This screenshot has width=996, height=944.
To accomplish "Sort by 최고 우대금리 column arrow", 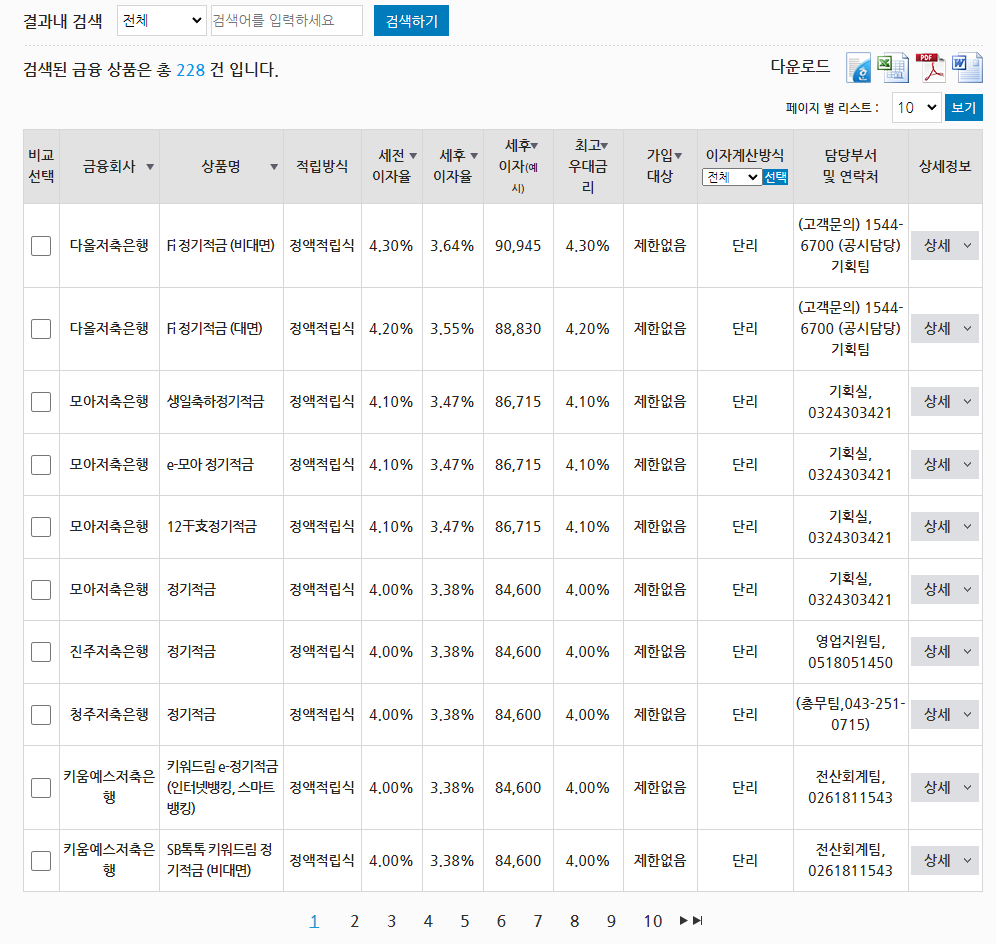I will click(604, 145).
